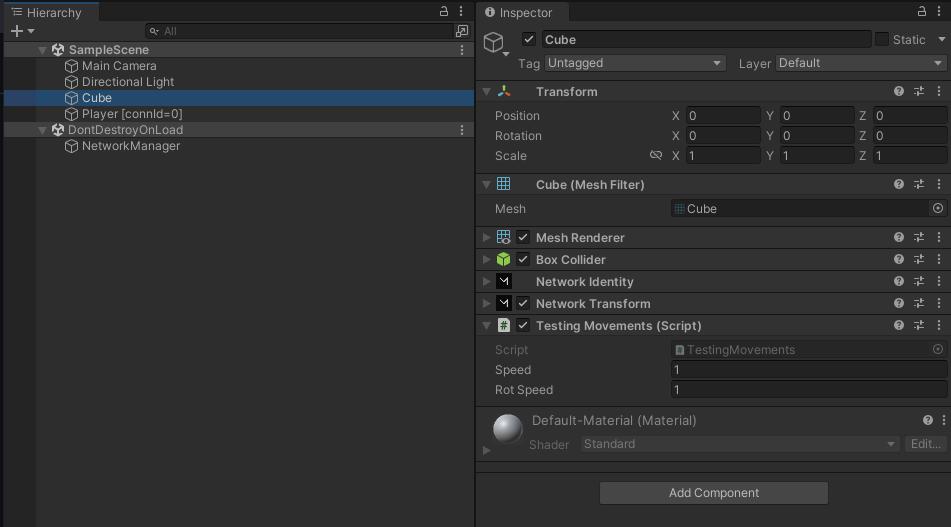Open the Layer dropdown
The image size is (951, 527).
tap(861, 63)
